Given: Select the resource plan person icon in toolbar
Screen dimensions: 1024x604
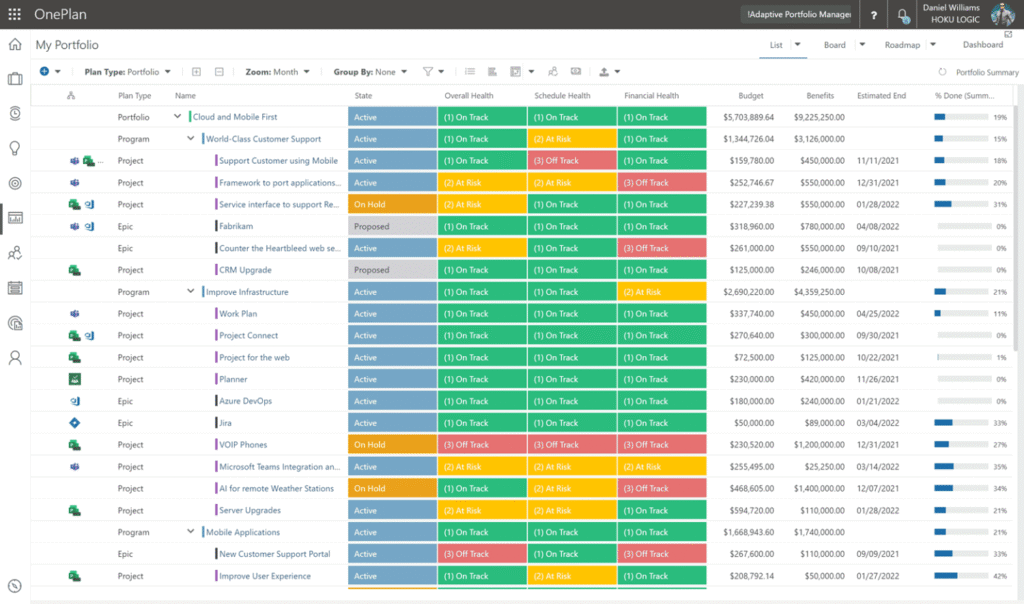Looking at the screenshot, I should [x=553, y=71].
